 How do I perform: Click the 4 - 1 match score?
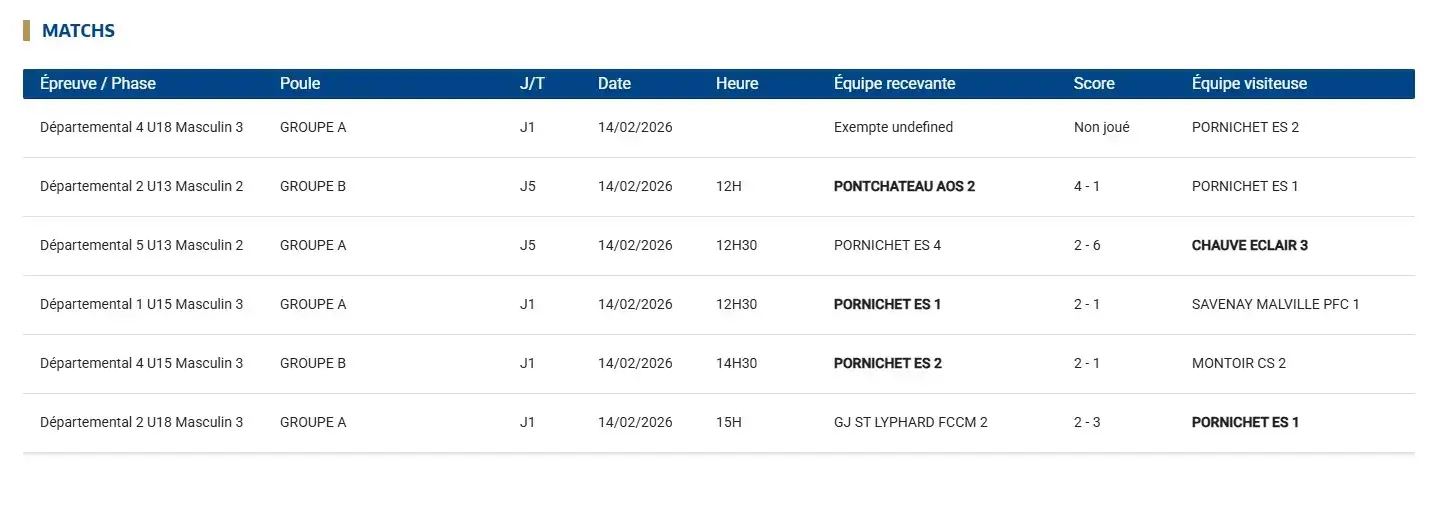tap(1086, 187)
